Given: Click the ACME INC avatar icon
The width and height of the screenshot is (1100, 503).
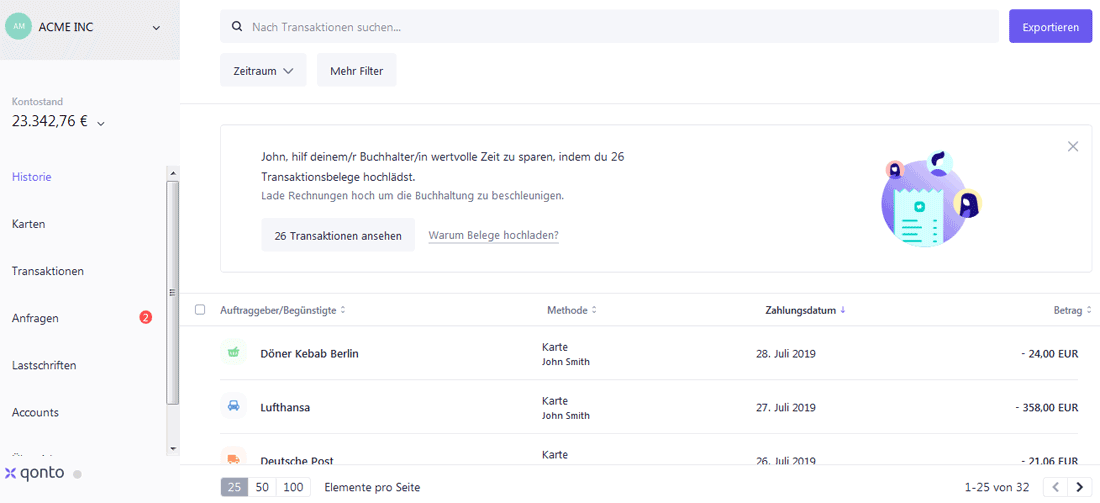Looking at the screenshot, I should 18,27.
